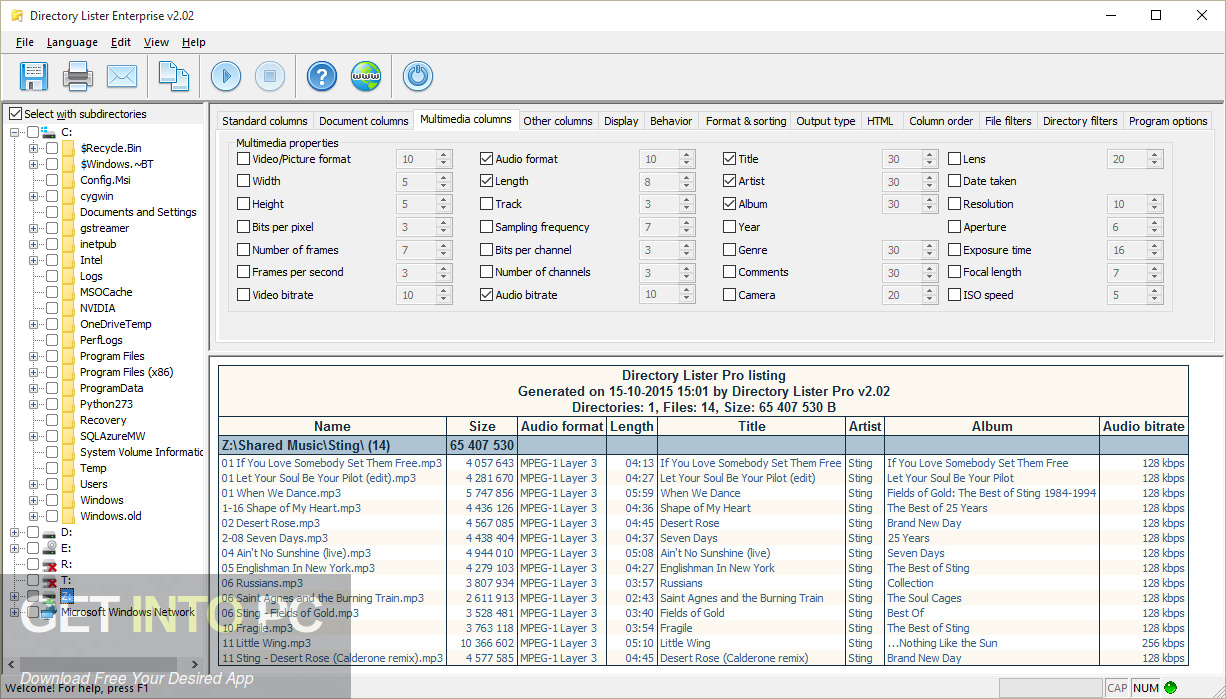The height and width of the screenshot is (699, 1226).
Task: Increase the Length width spinner
Action: (687, 177)
